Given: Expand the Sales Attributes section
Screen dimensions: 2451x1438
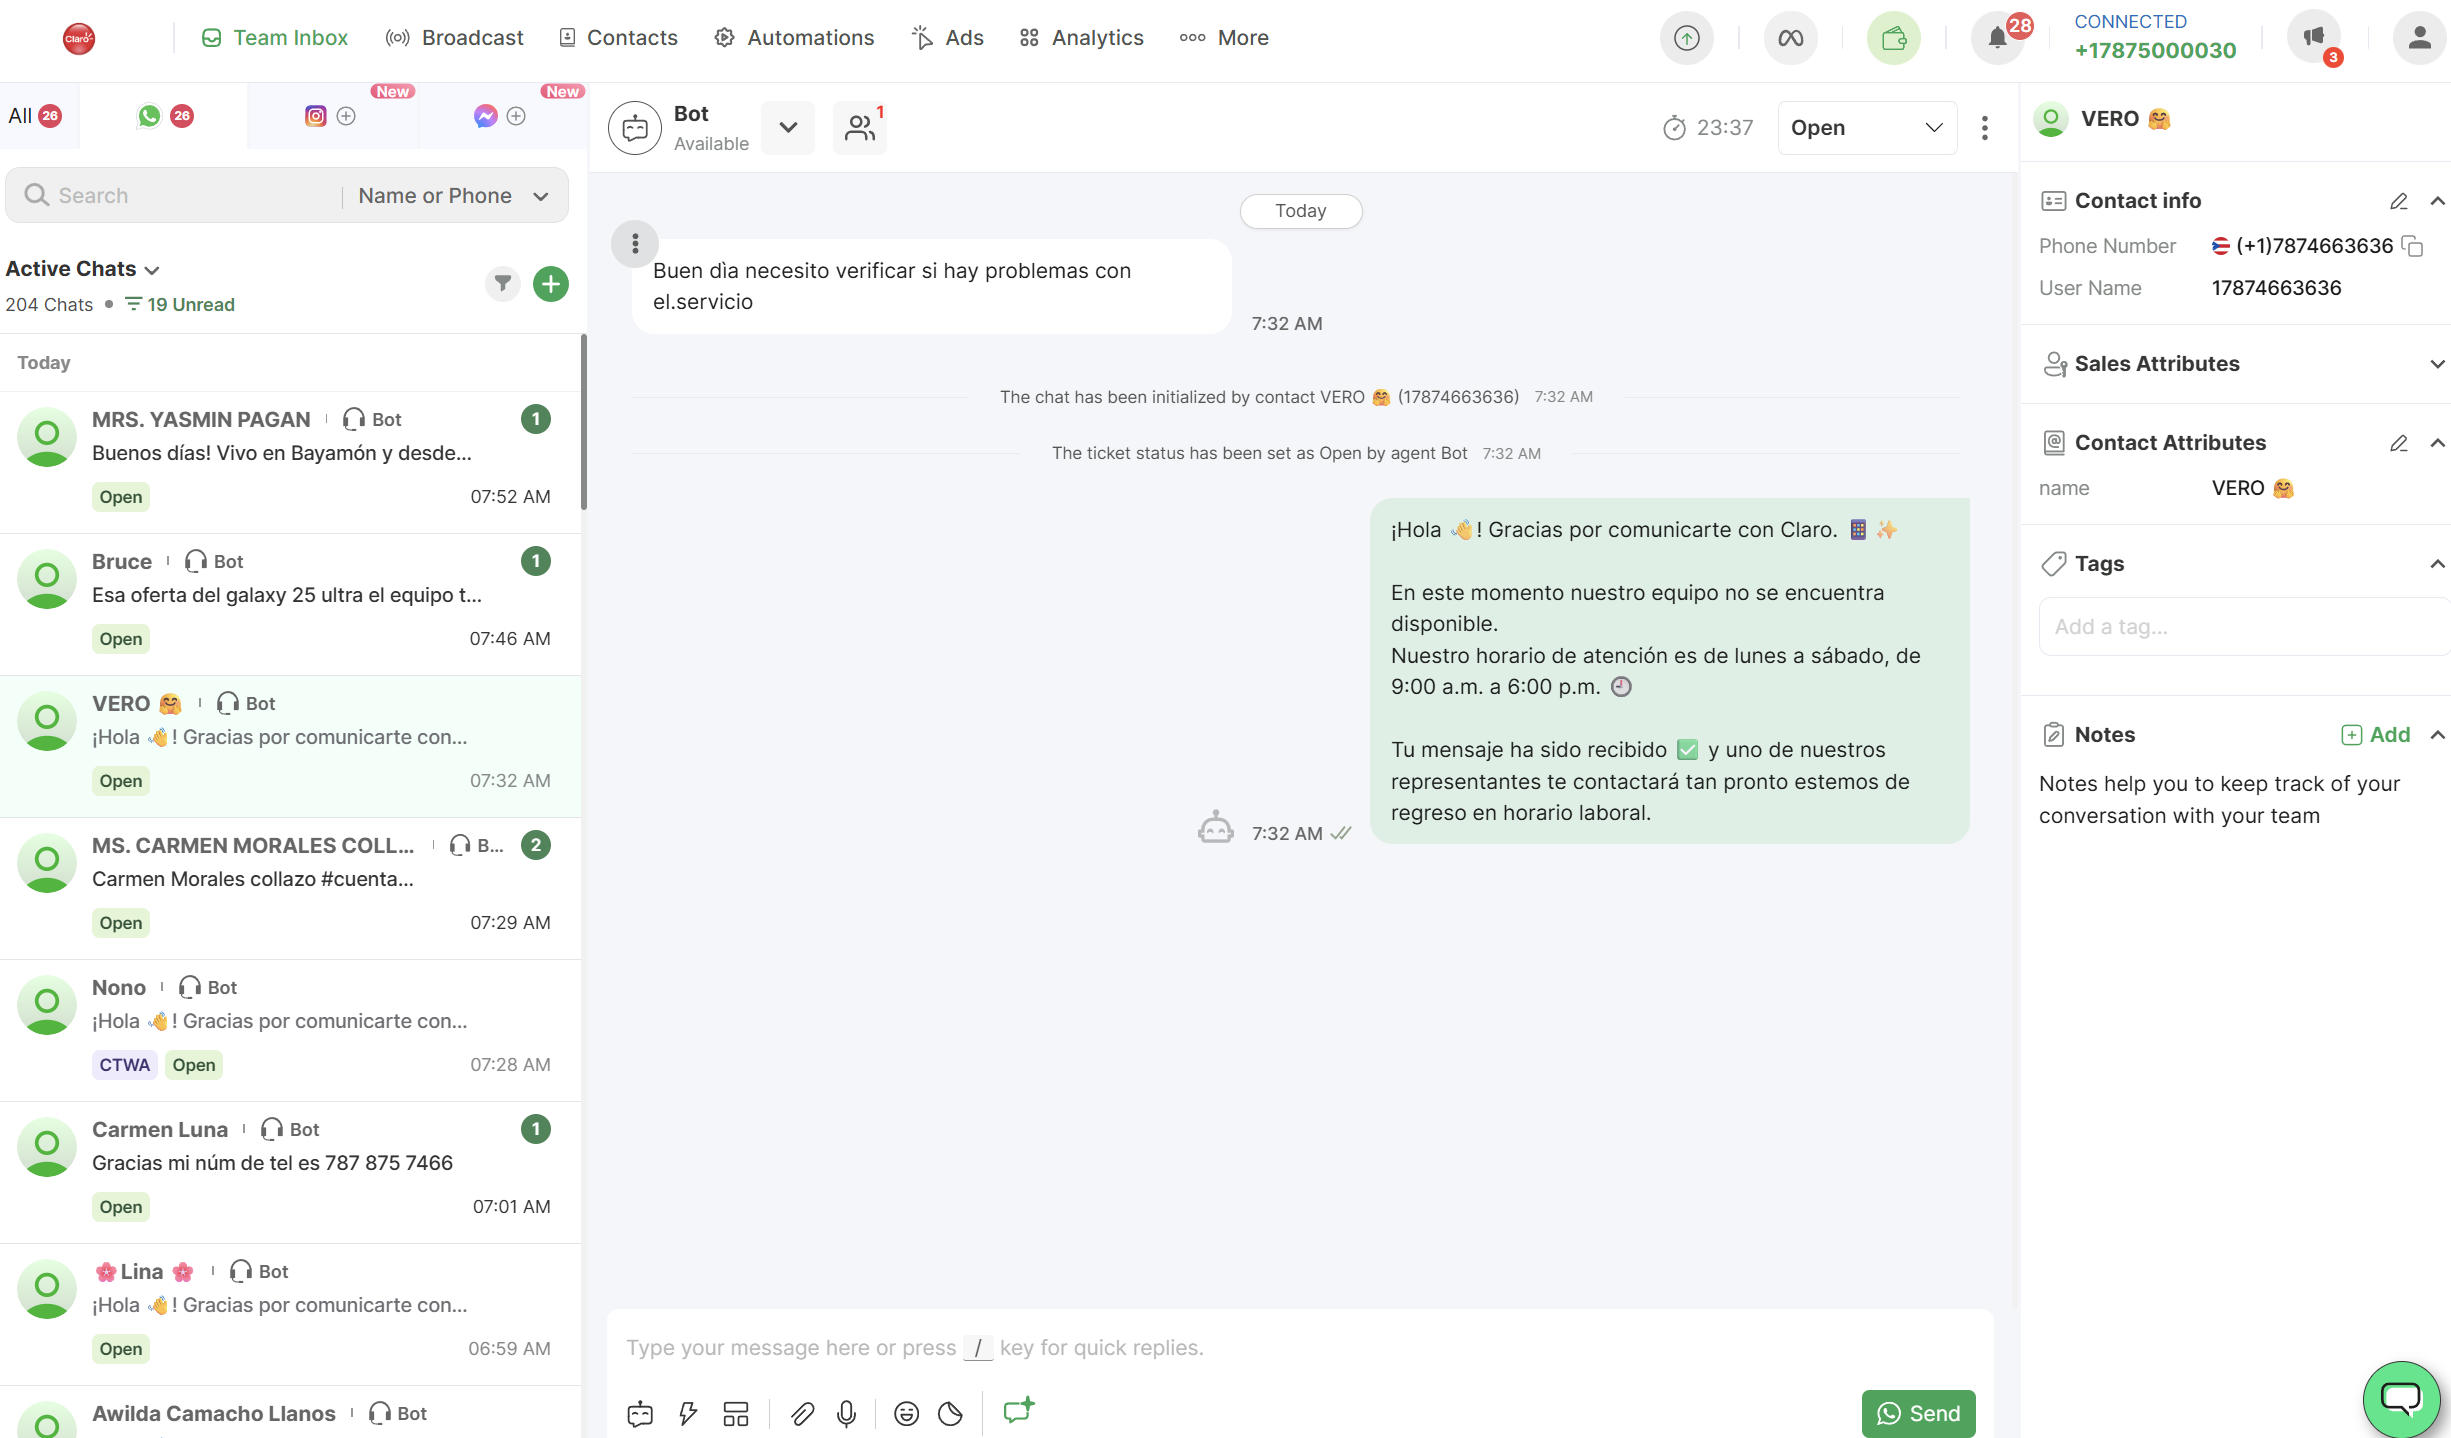Looking at the screenshot, I should click(2437, 363).
